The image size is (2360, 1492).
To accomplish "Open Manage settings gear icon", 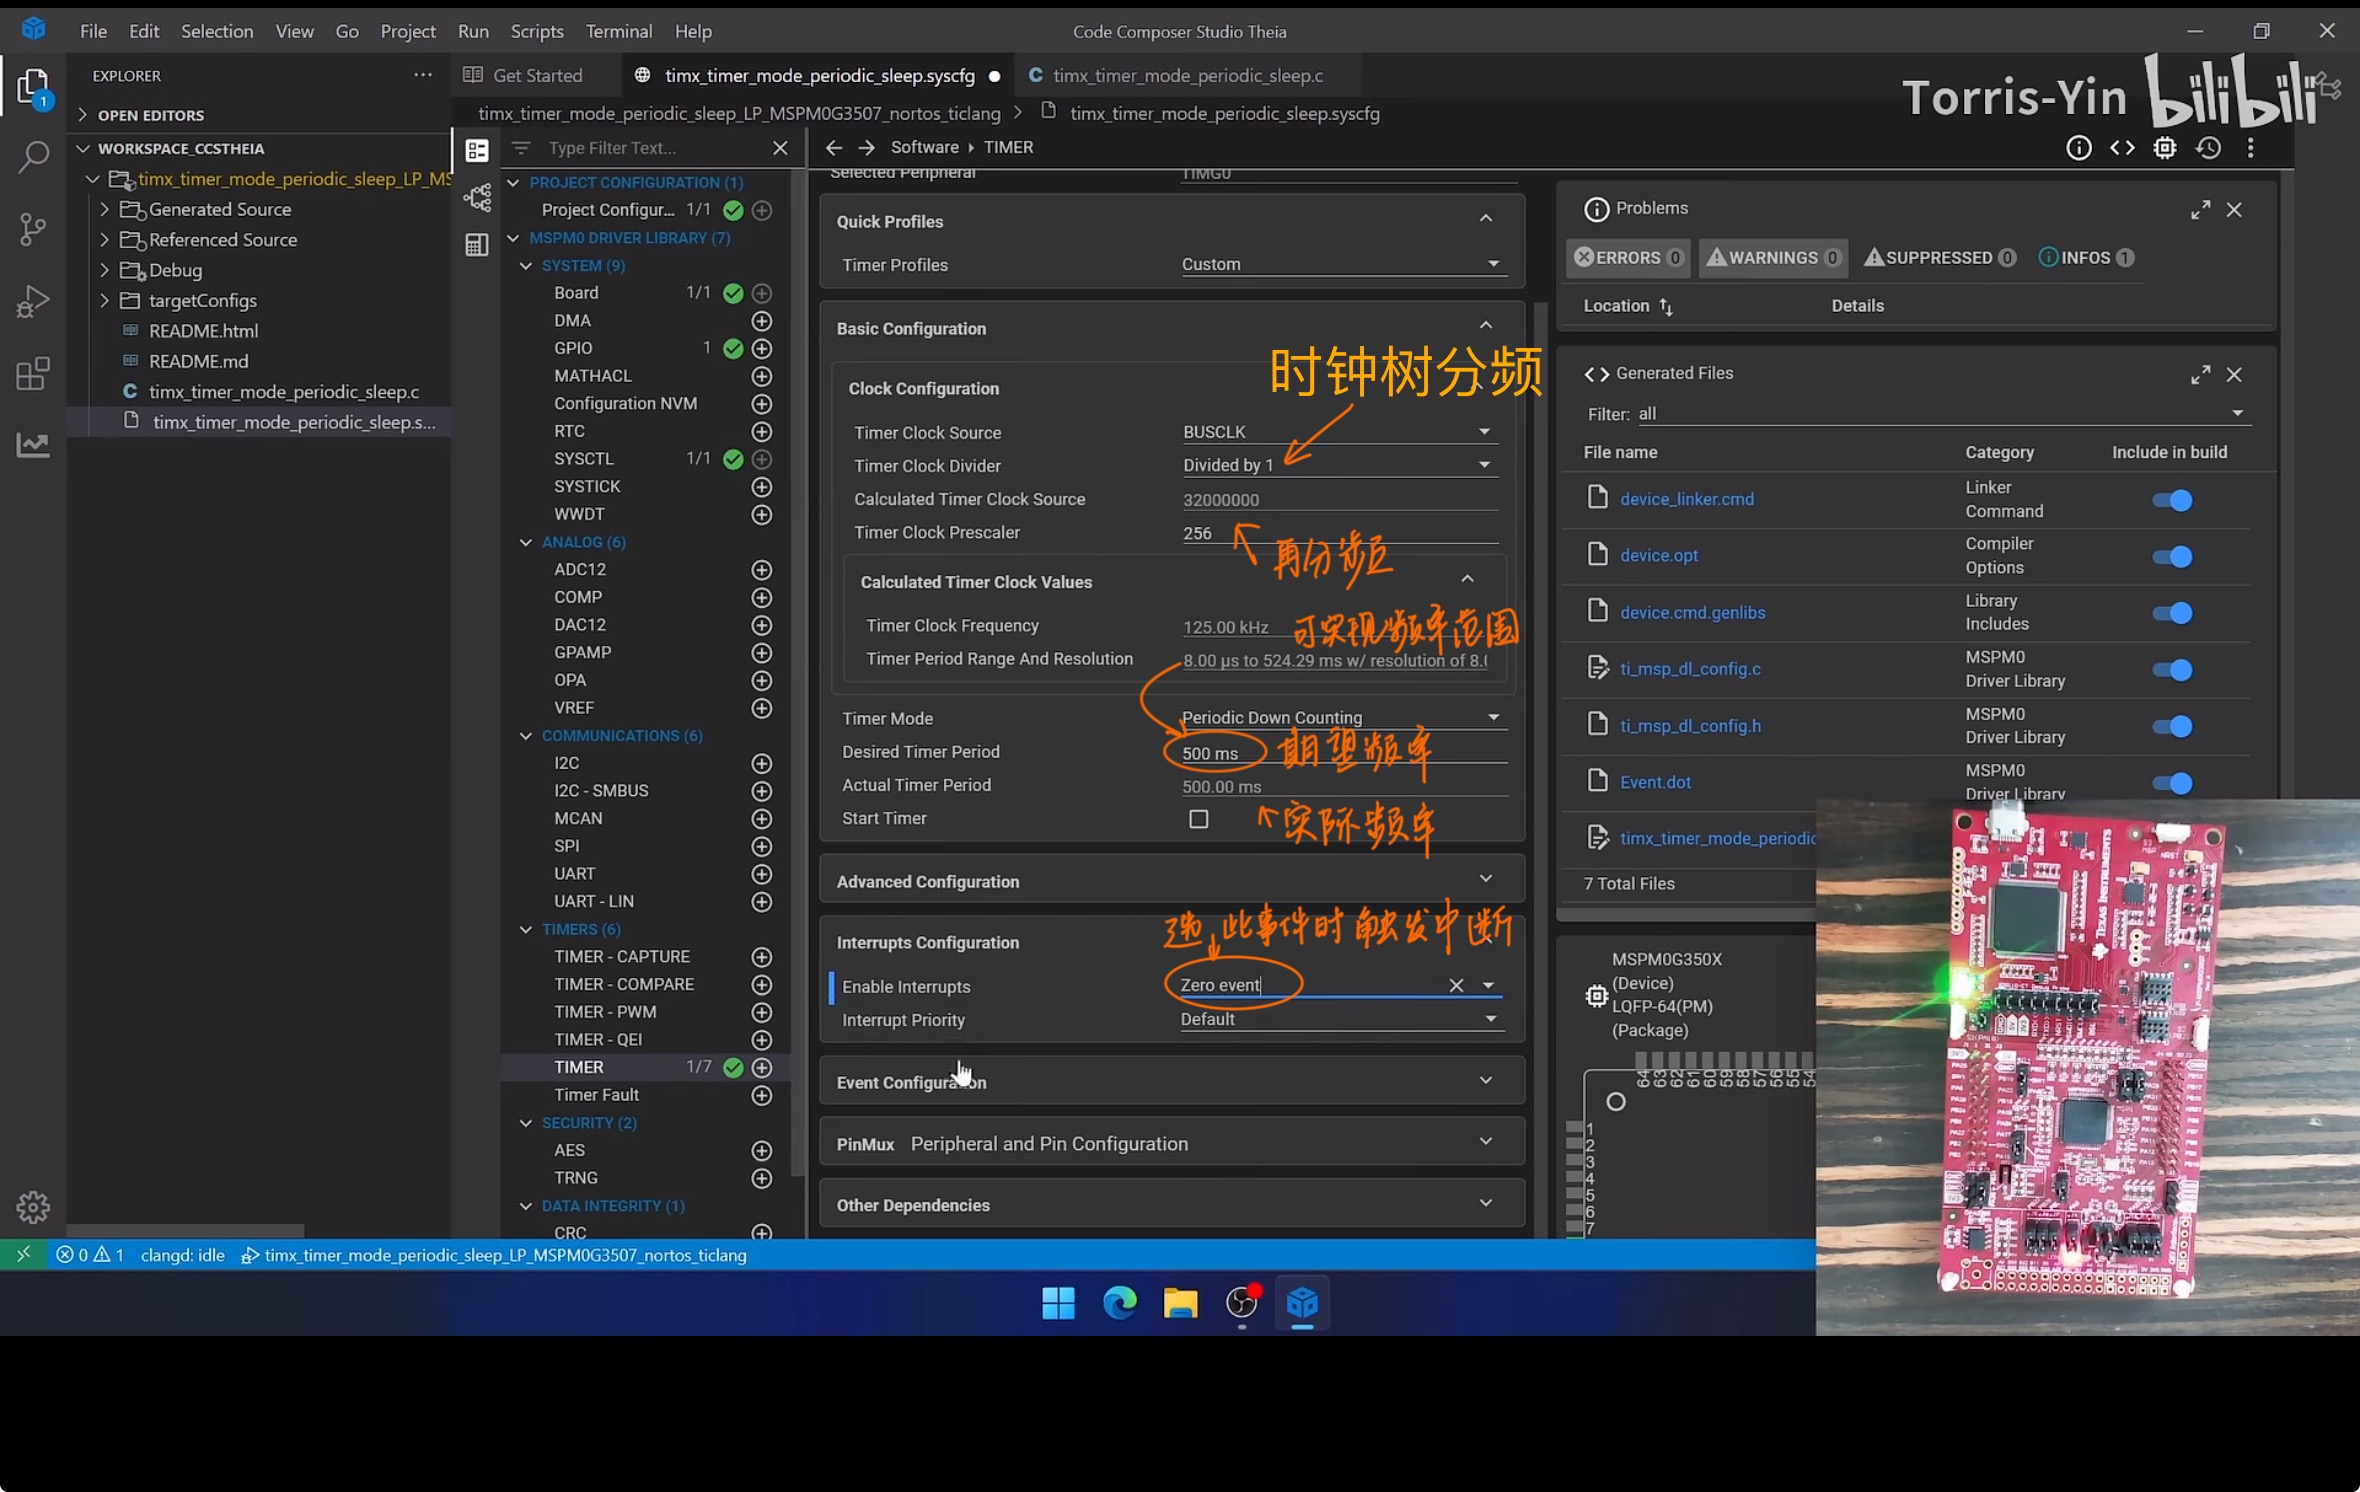I will pos(33,1207).
